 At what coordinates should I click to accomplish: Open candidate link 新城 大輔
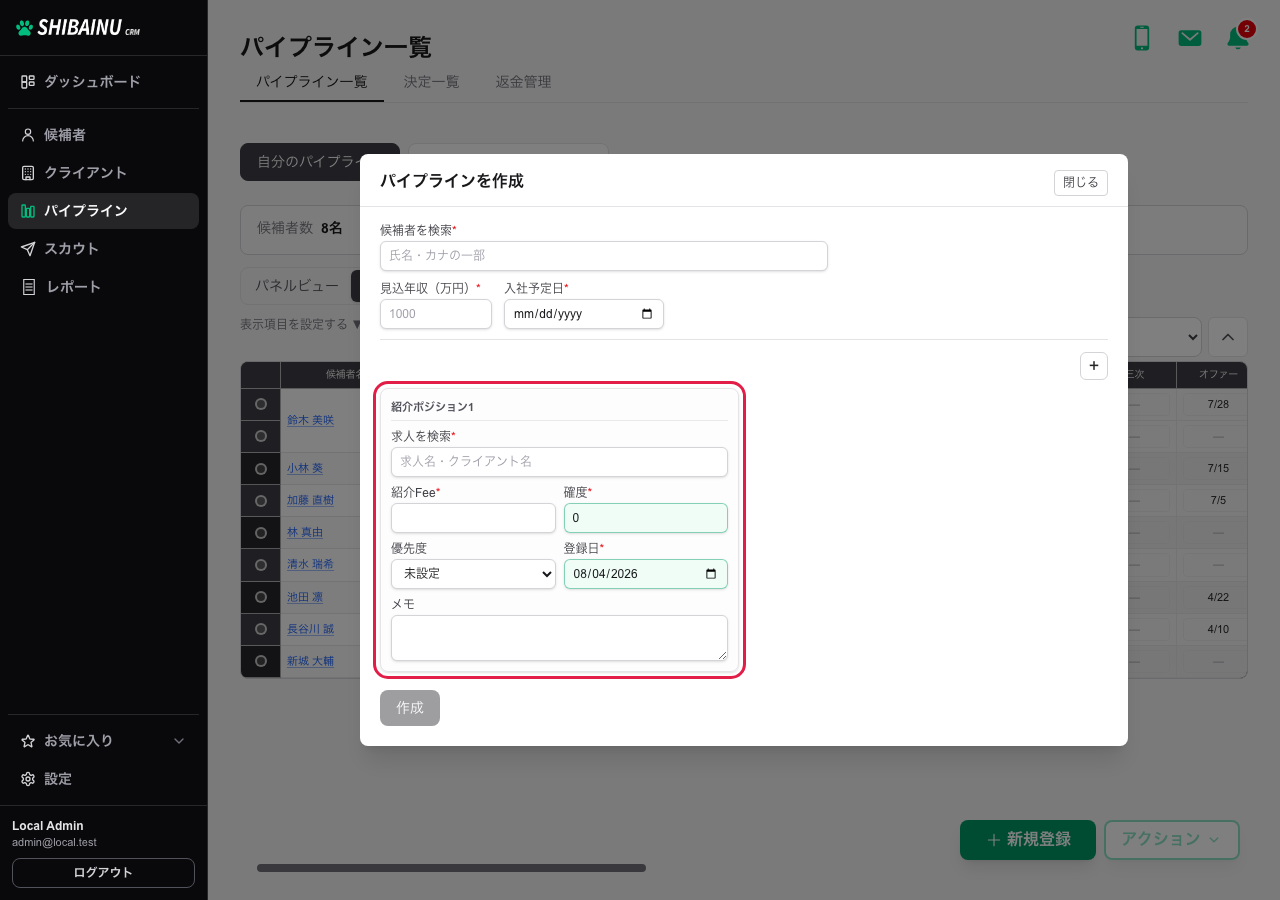[310, 661]
